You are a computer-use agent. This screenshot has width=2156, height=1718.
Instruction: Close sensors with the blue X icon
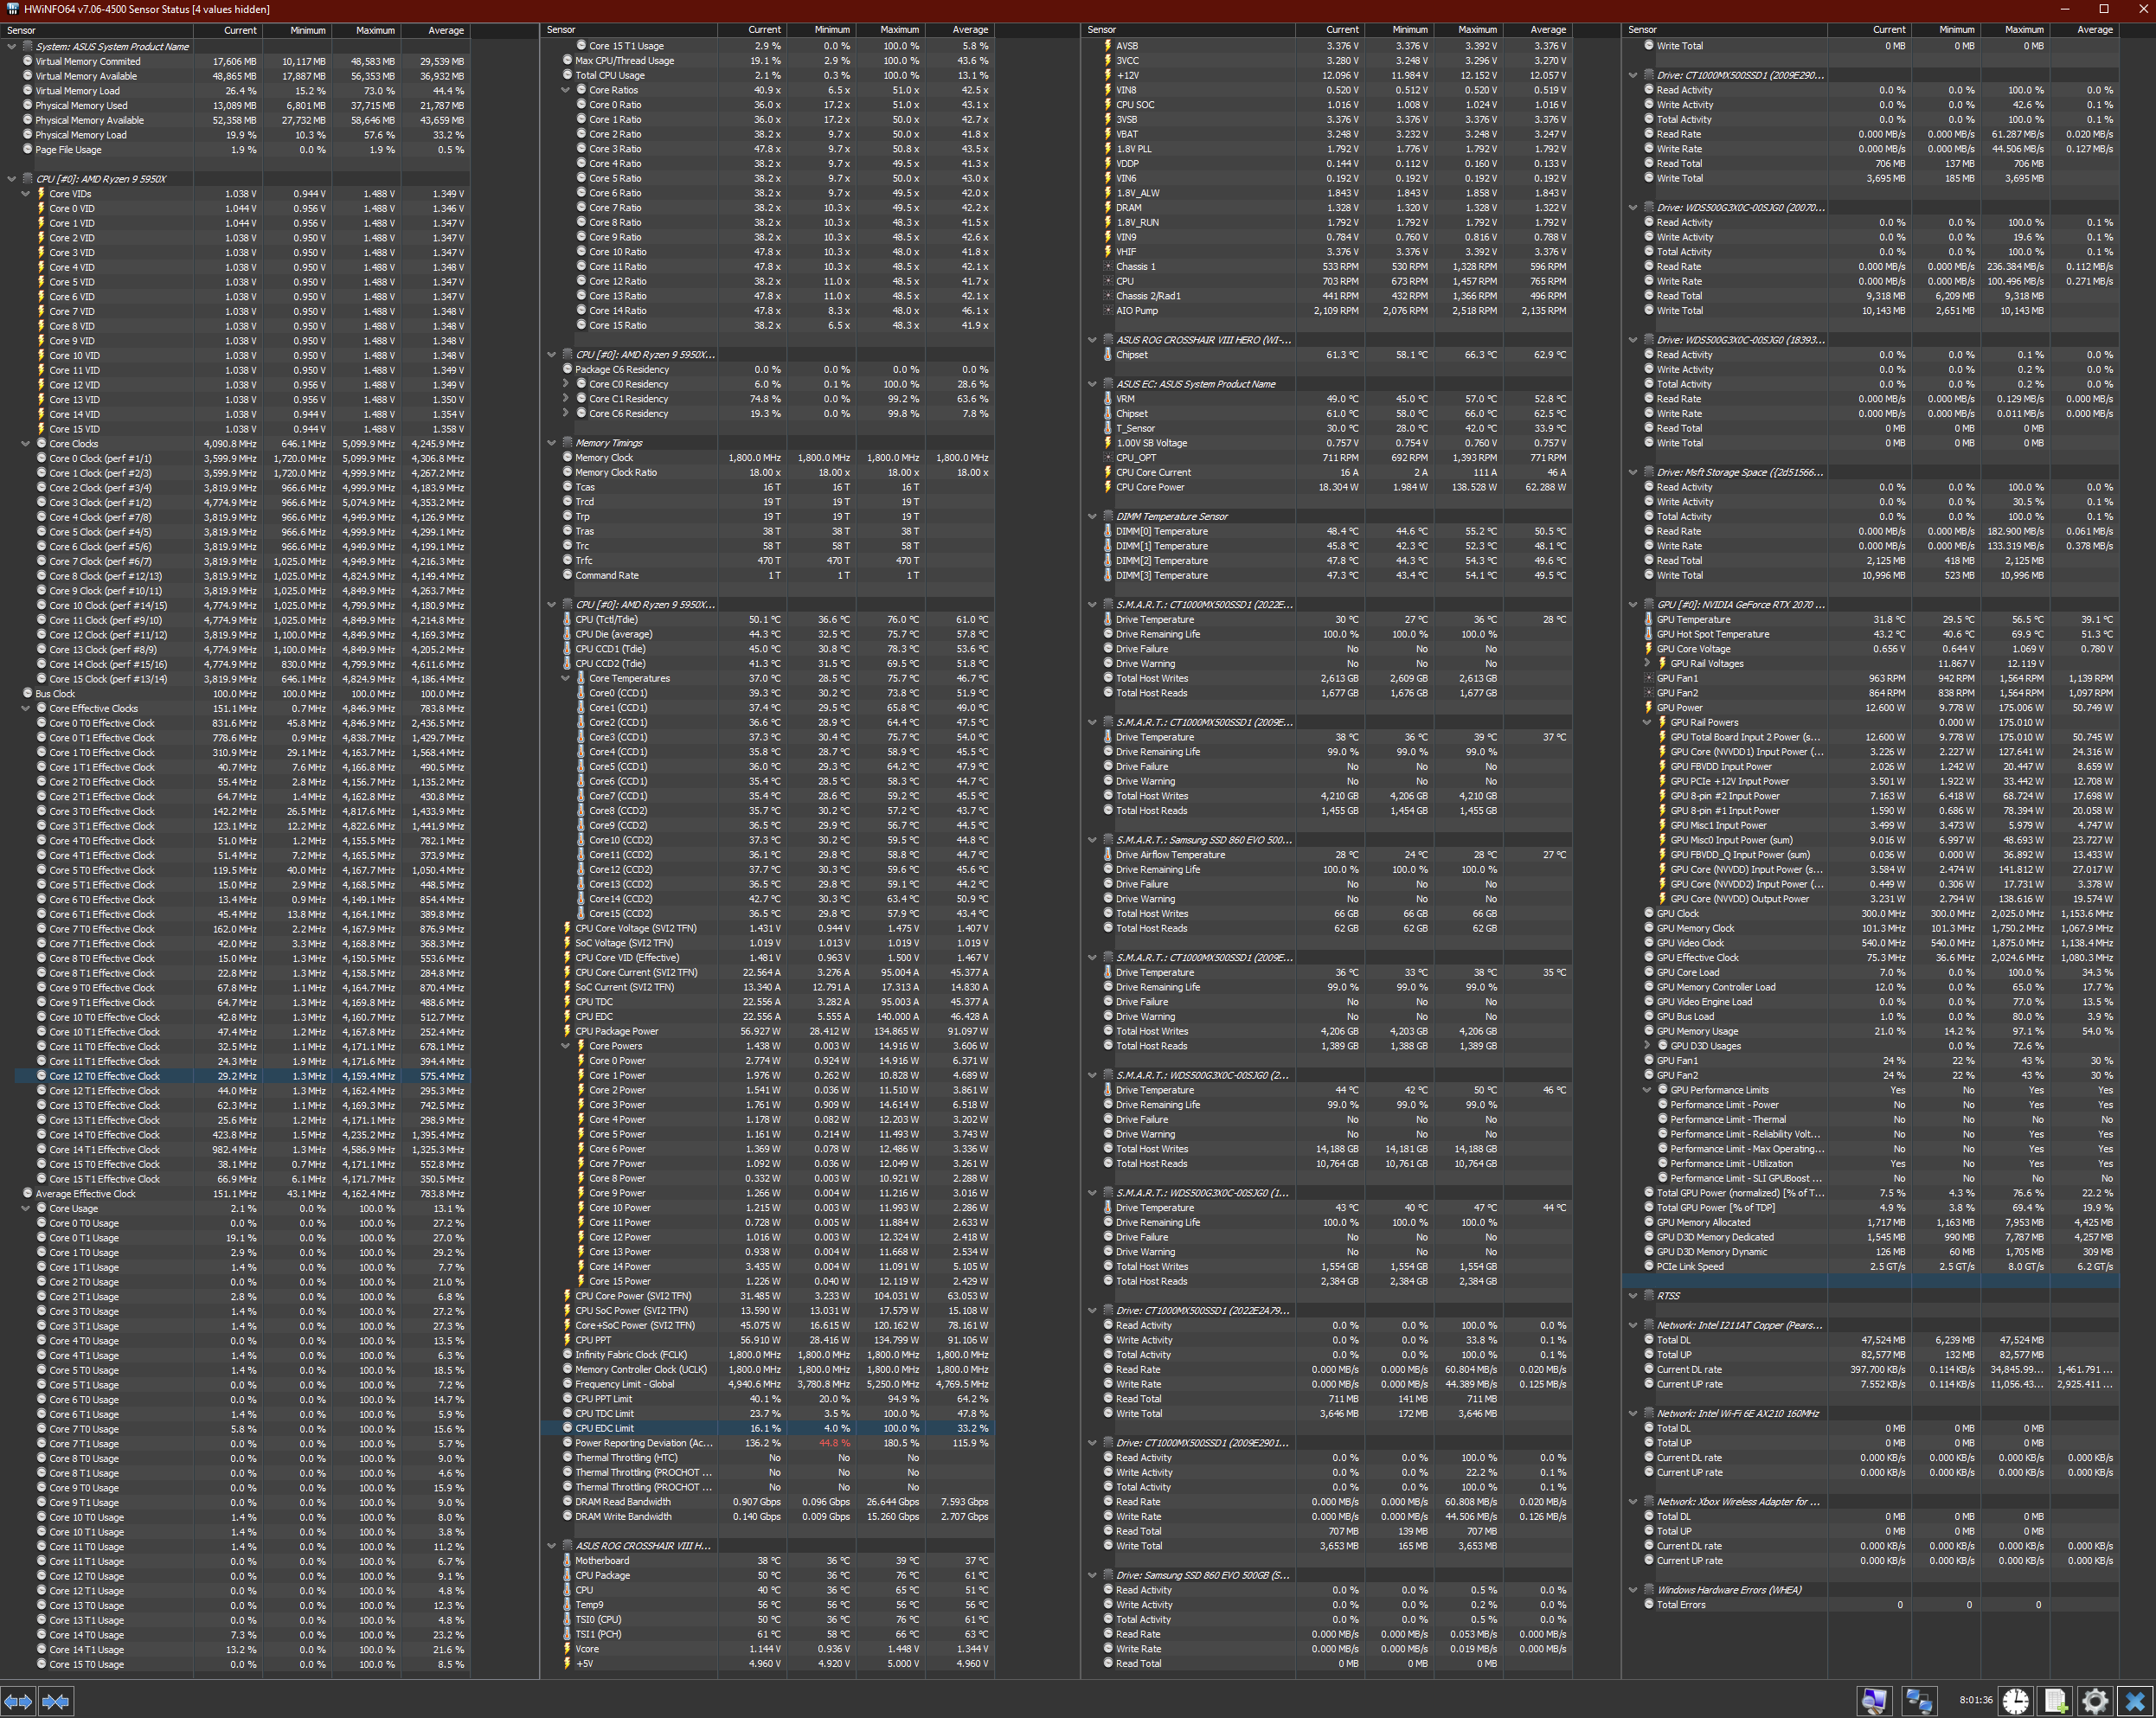tap(2135, 1700)
